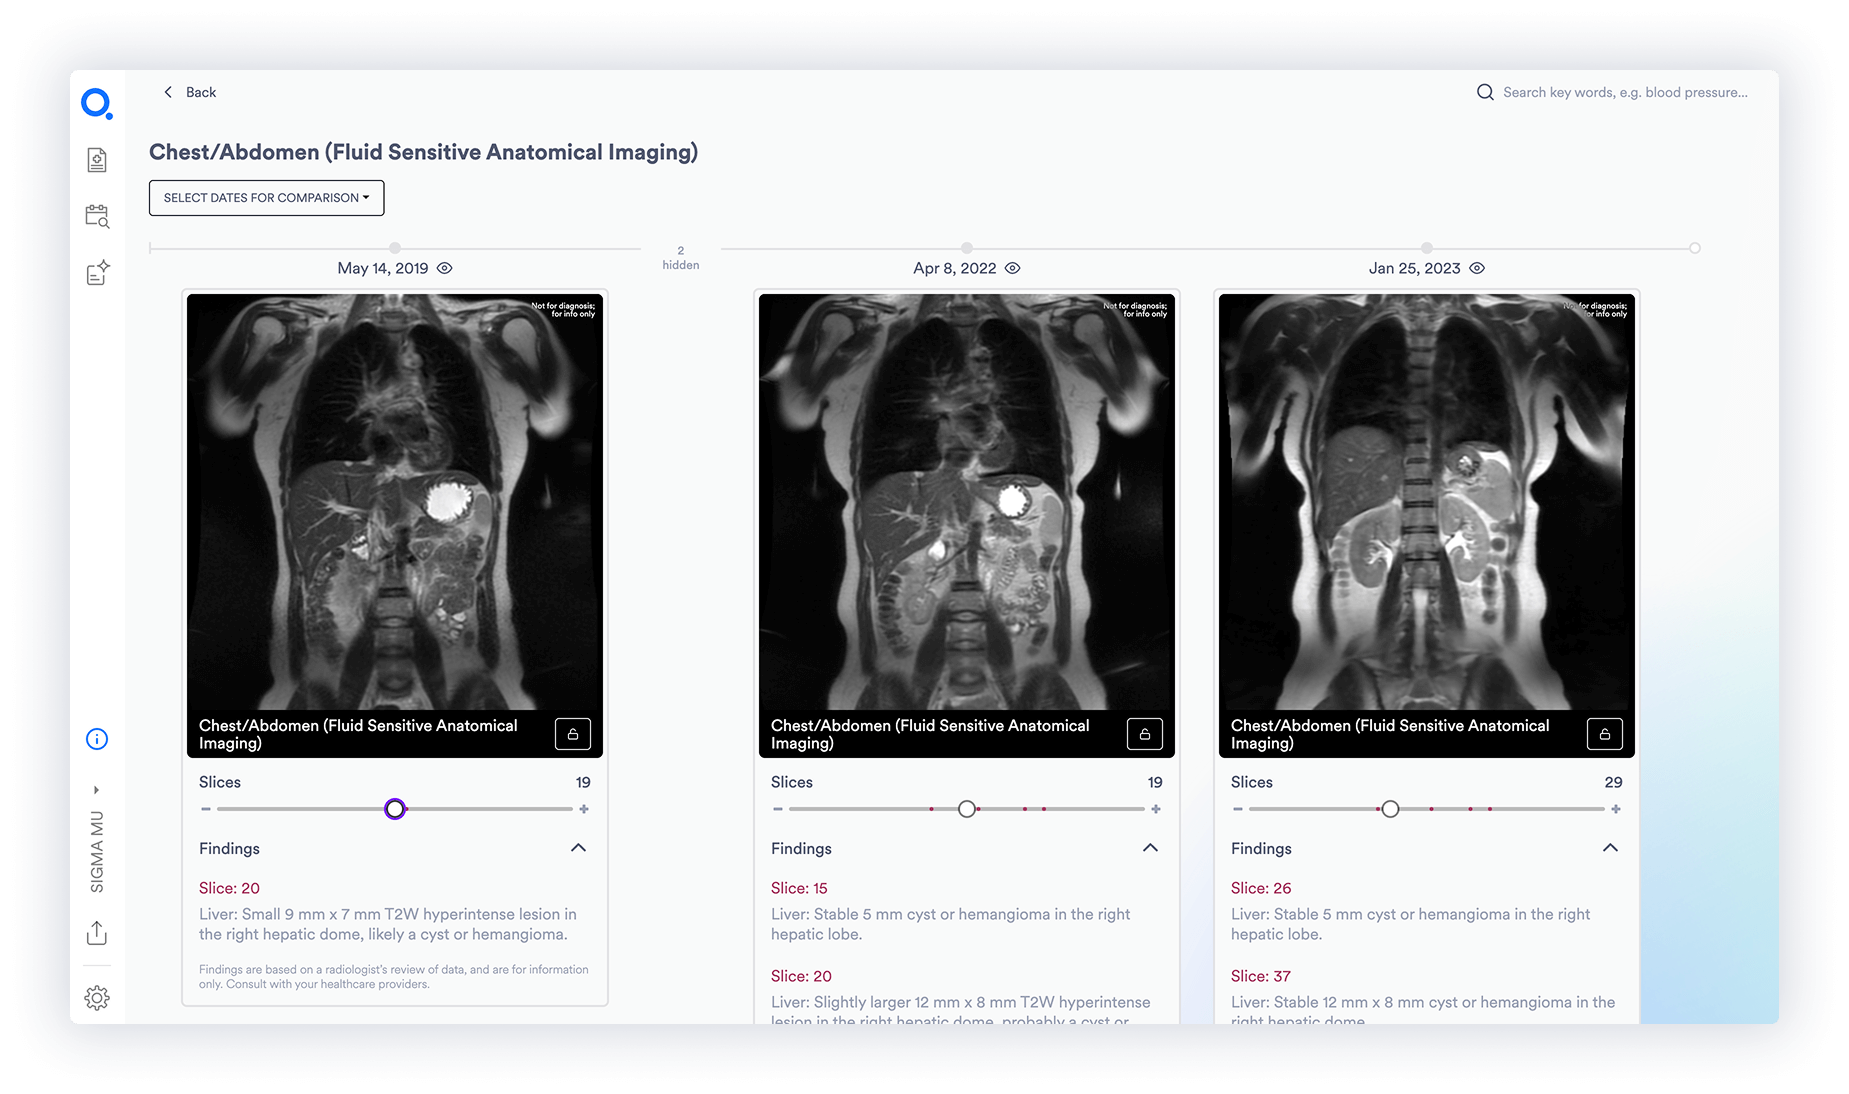Click the search magnifier icon at top right
This screenshot has width=1849, height=1094.
(x=1486, y=91)
